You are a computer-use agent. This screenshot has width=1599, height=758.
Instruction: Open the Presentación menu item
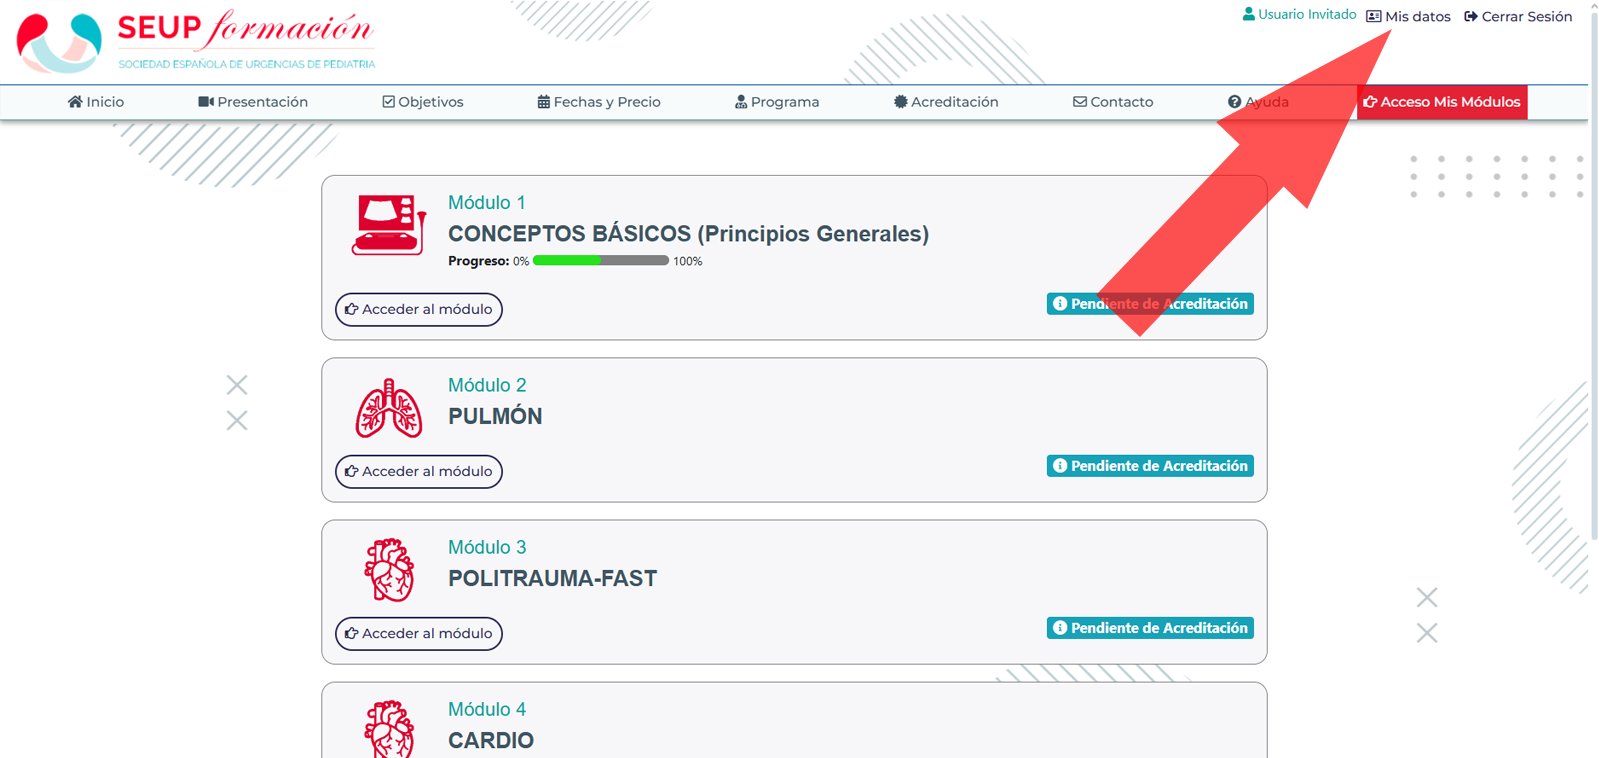(253, 102)
